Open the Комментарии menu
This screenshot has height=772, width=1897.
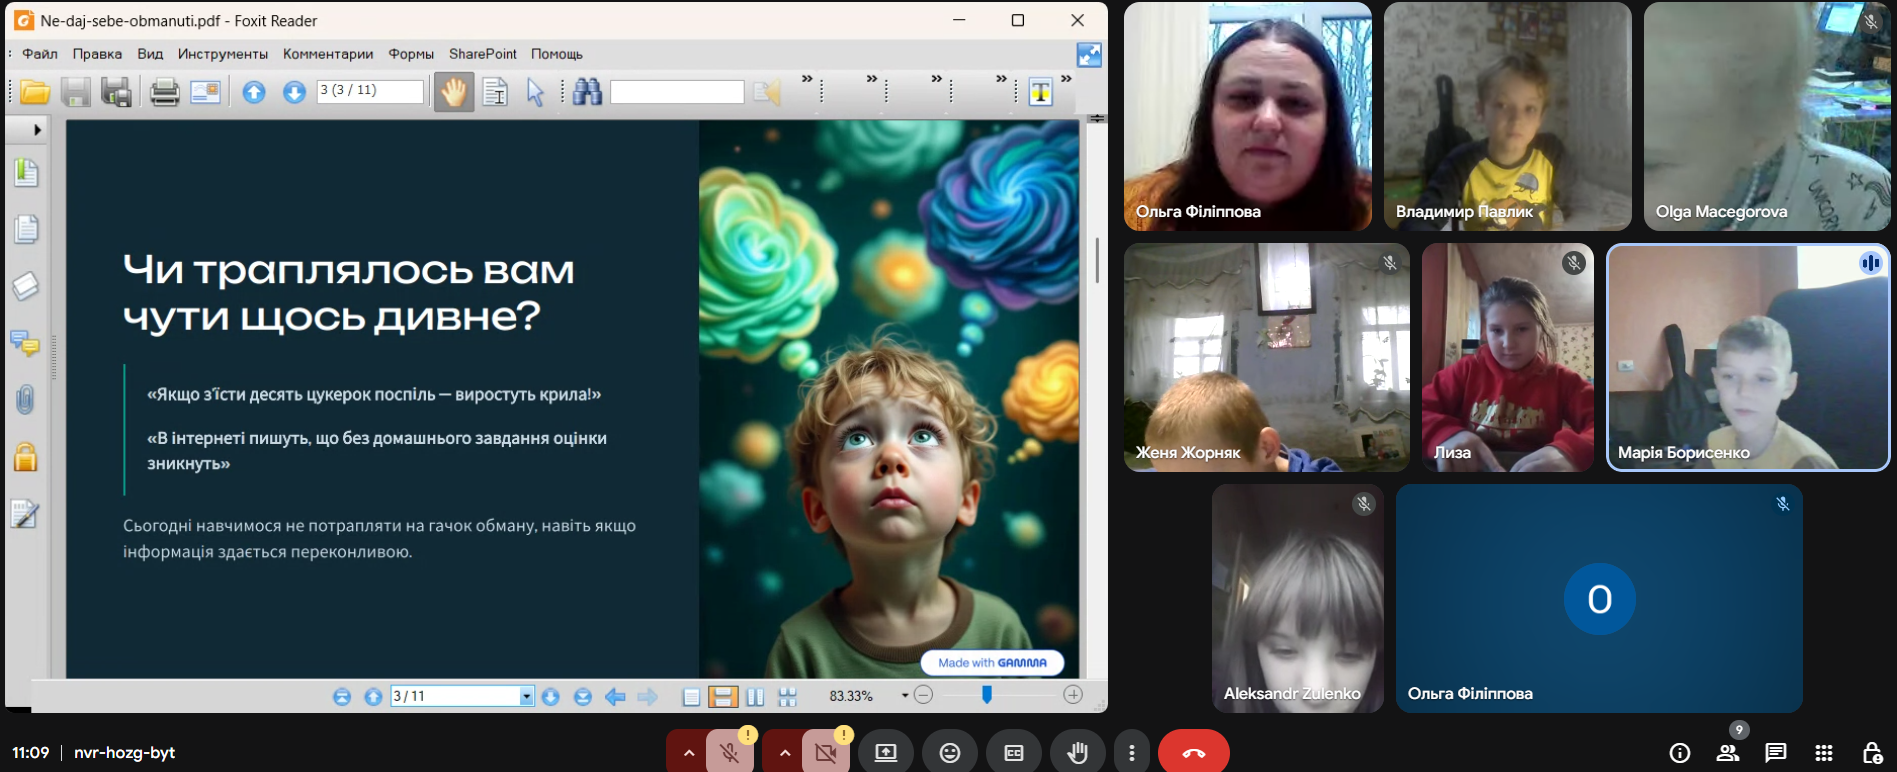(x=327, y=54)
